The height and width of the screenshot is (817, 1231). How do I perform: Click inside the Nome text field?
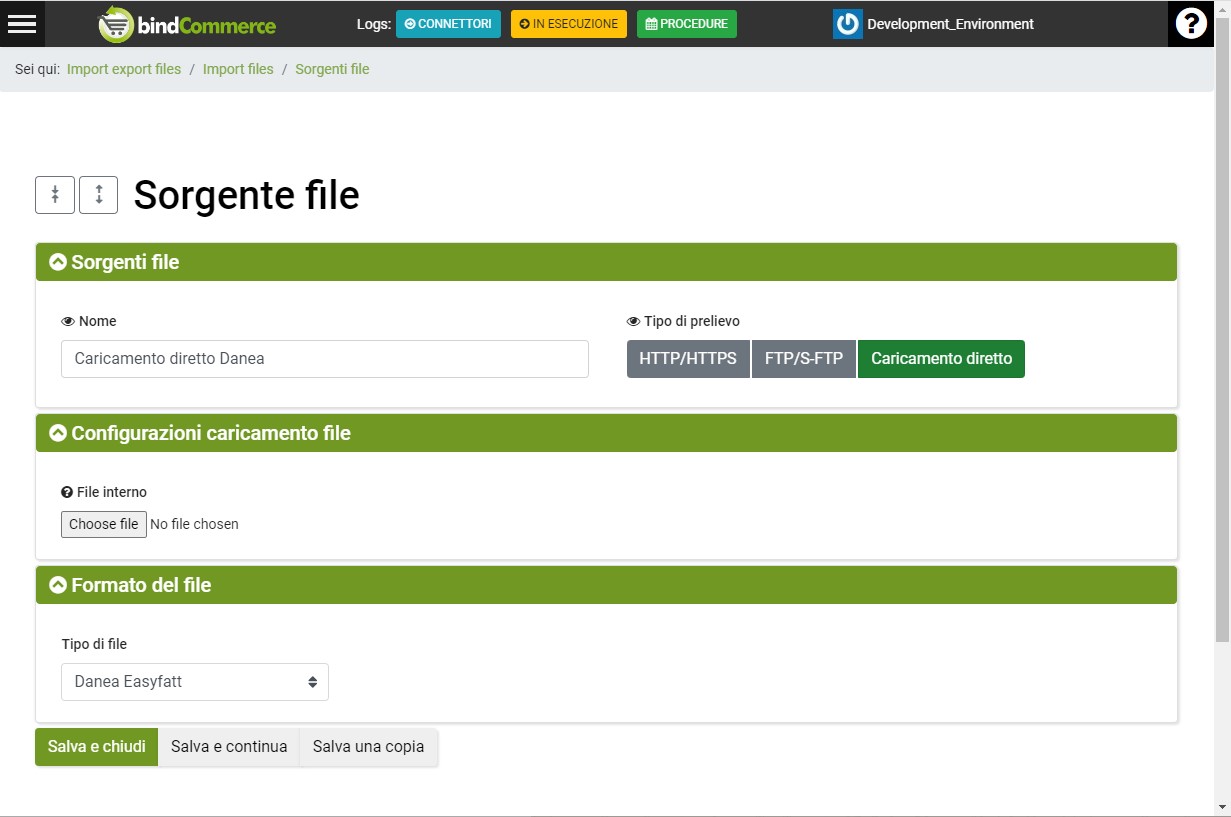[x=324, y=359]
